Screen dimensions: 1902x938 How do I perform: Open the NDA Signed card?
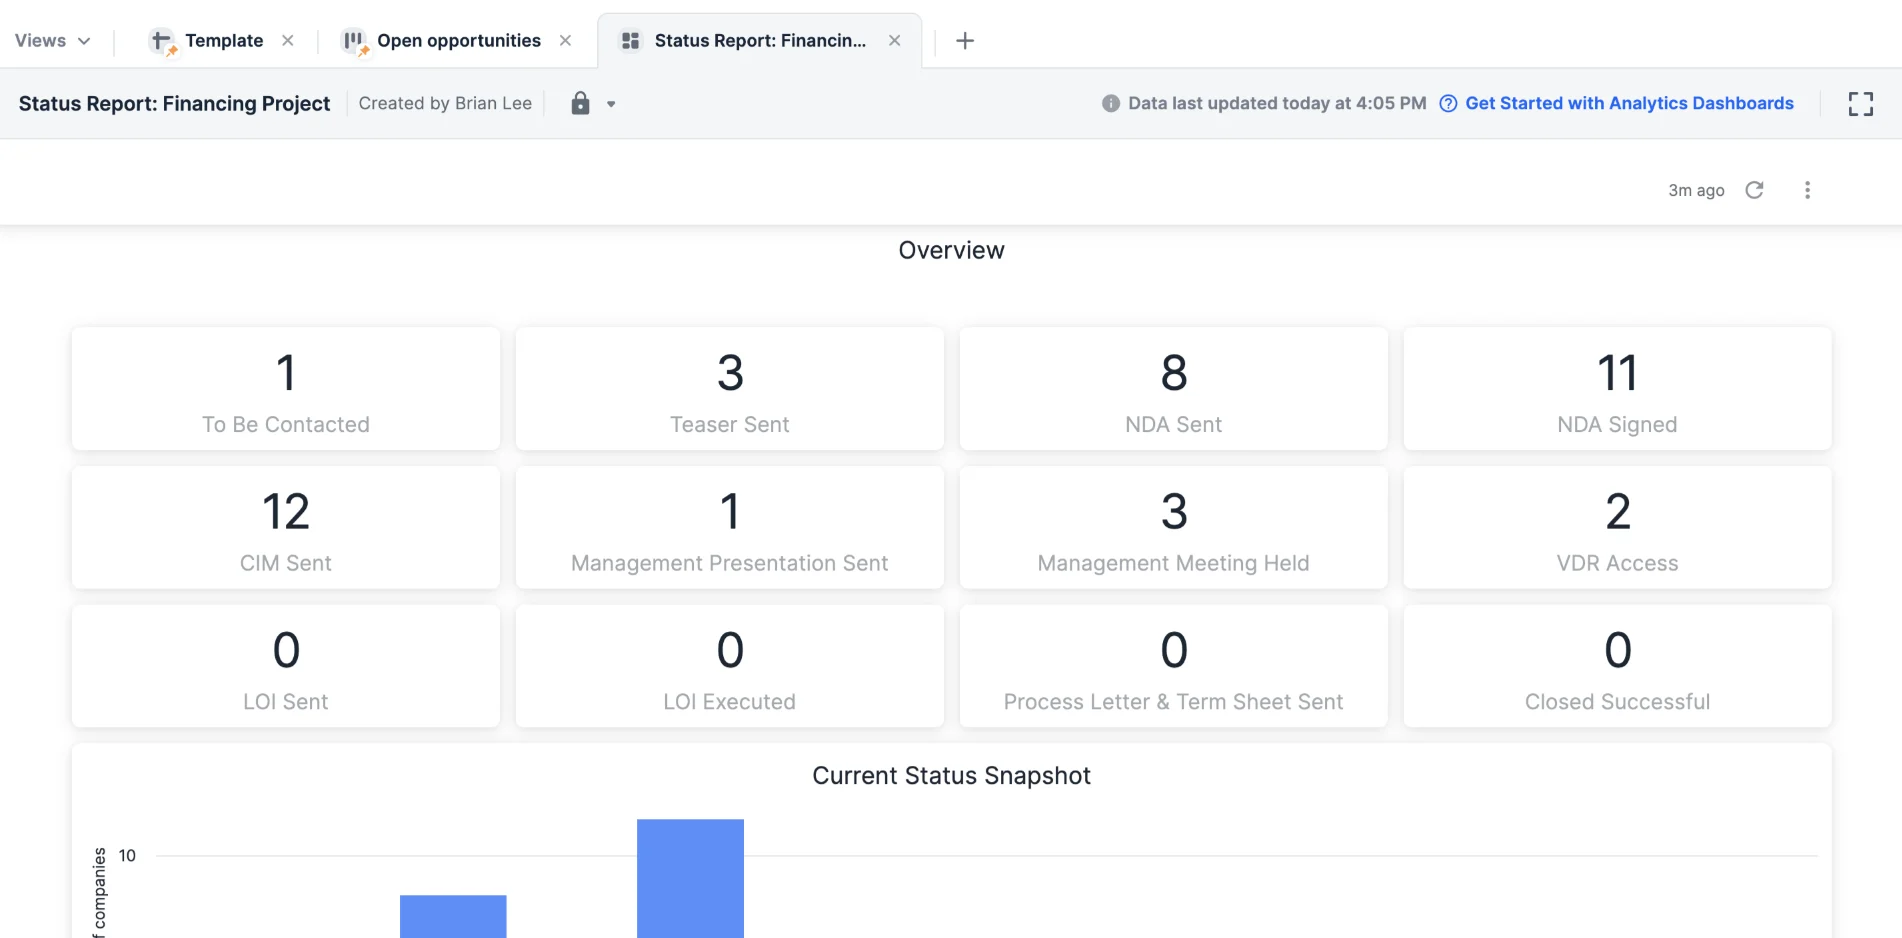coord(1618,389)
